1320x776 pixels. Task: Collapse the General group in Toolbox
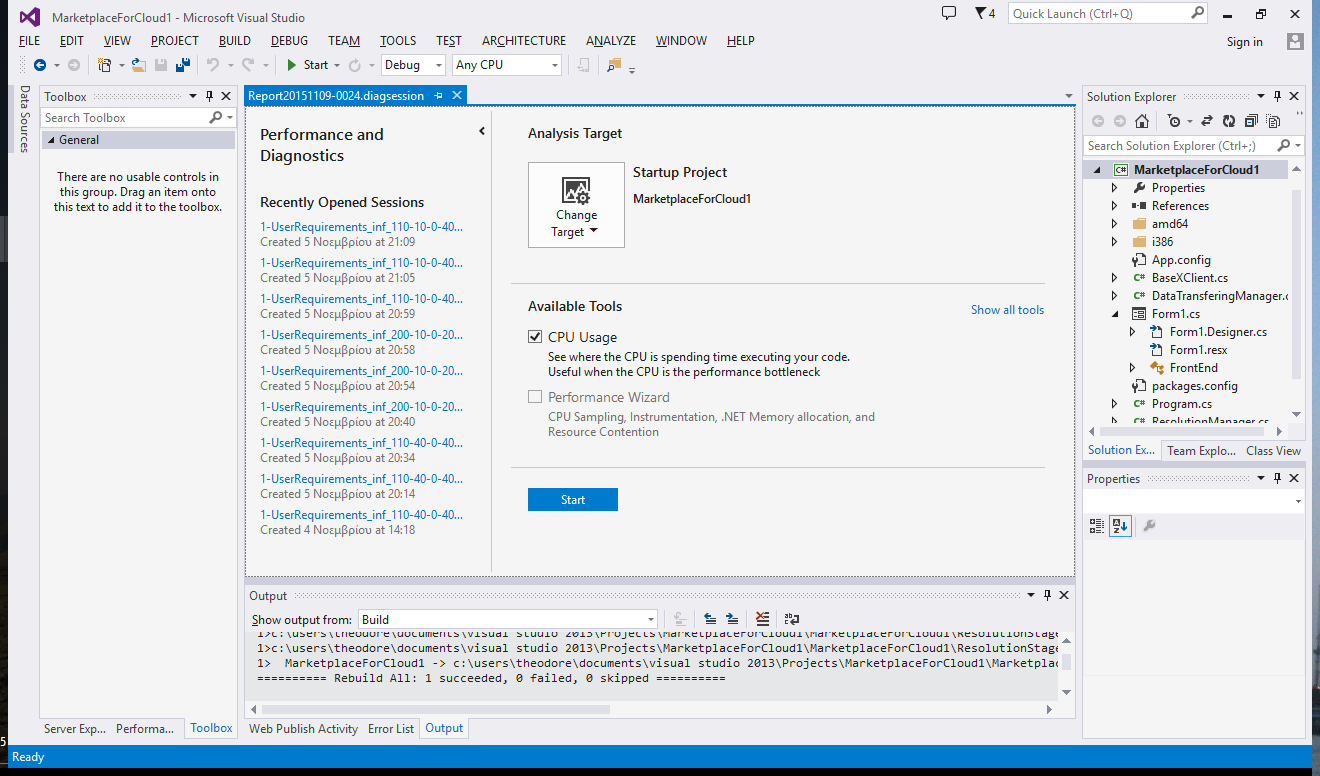click(50, 140)
